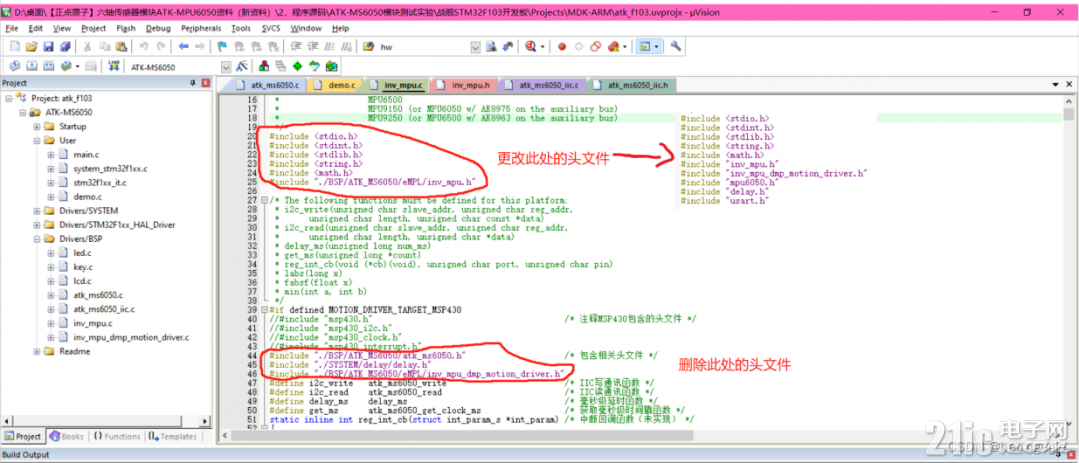This screenshot has height=463, width=1079.
Task: Insert a bookmark with the flag icon
Action: tap(222, 47)
